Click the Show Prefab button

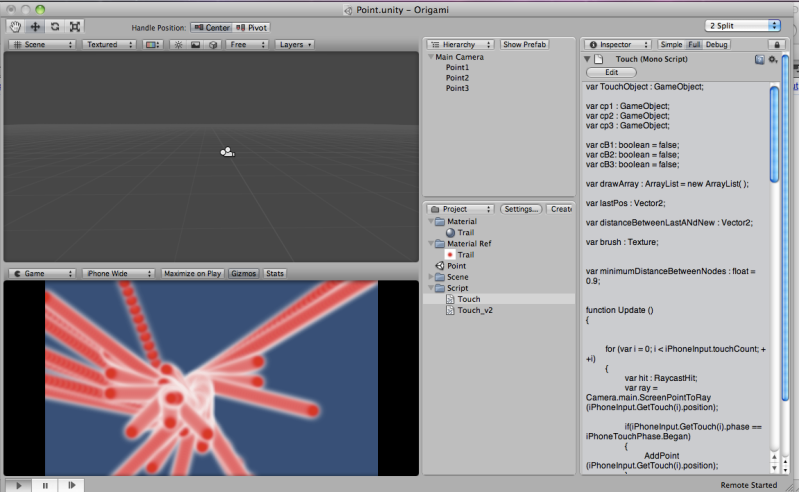click(x=524, y=45)
